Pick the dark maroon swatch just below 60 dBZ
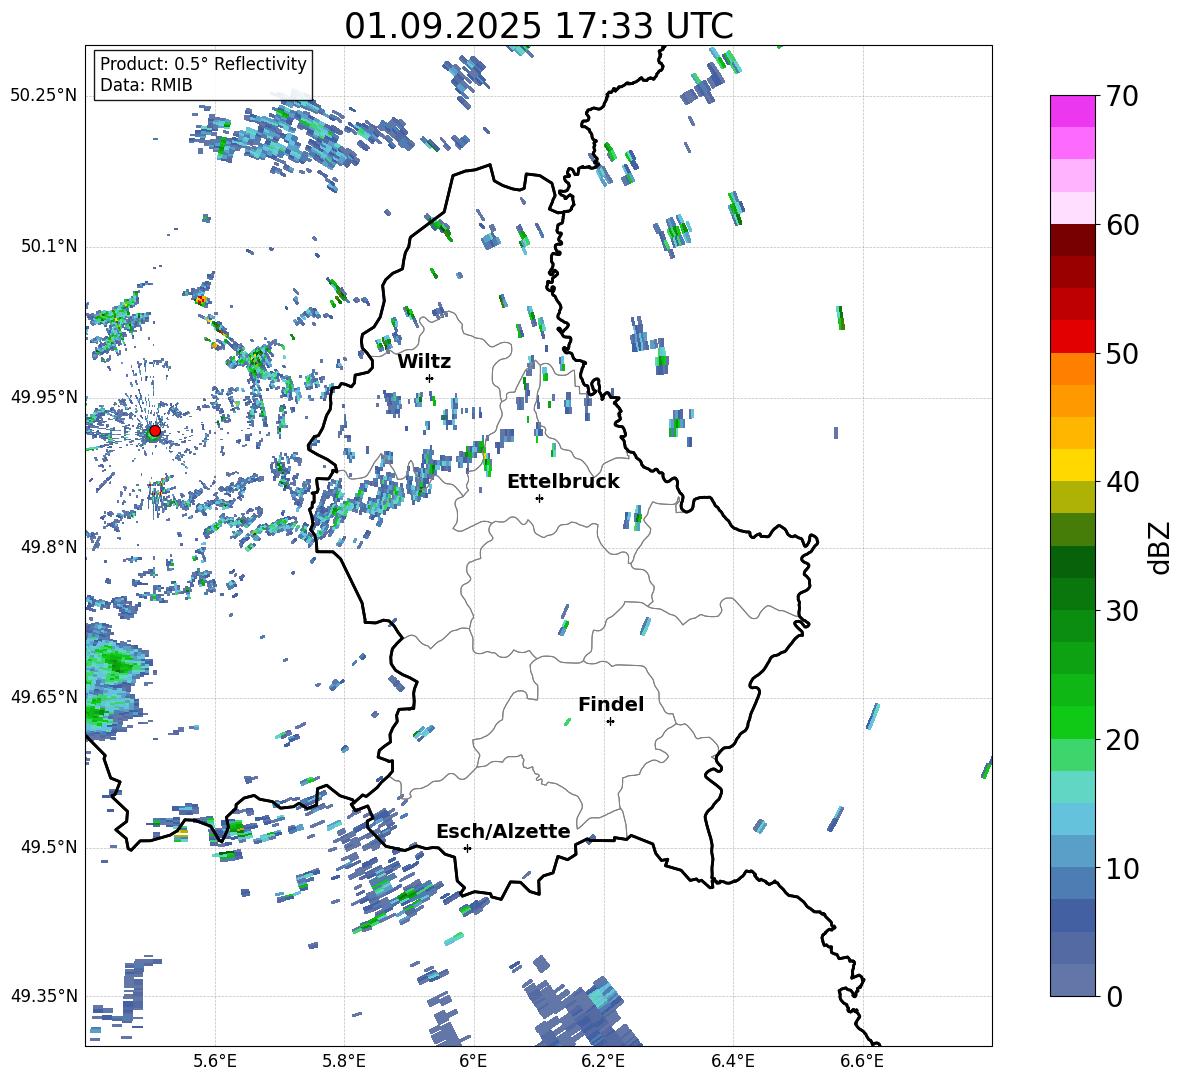Screen dimensions: 1184x1081 (x=1072, y=240)
